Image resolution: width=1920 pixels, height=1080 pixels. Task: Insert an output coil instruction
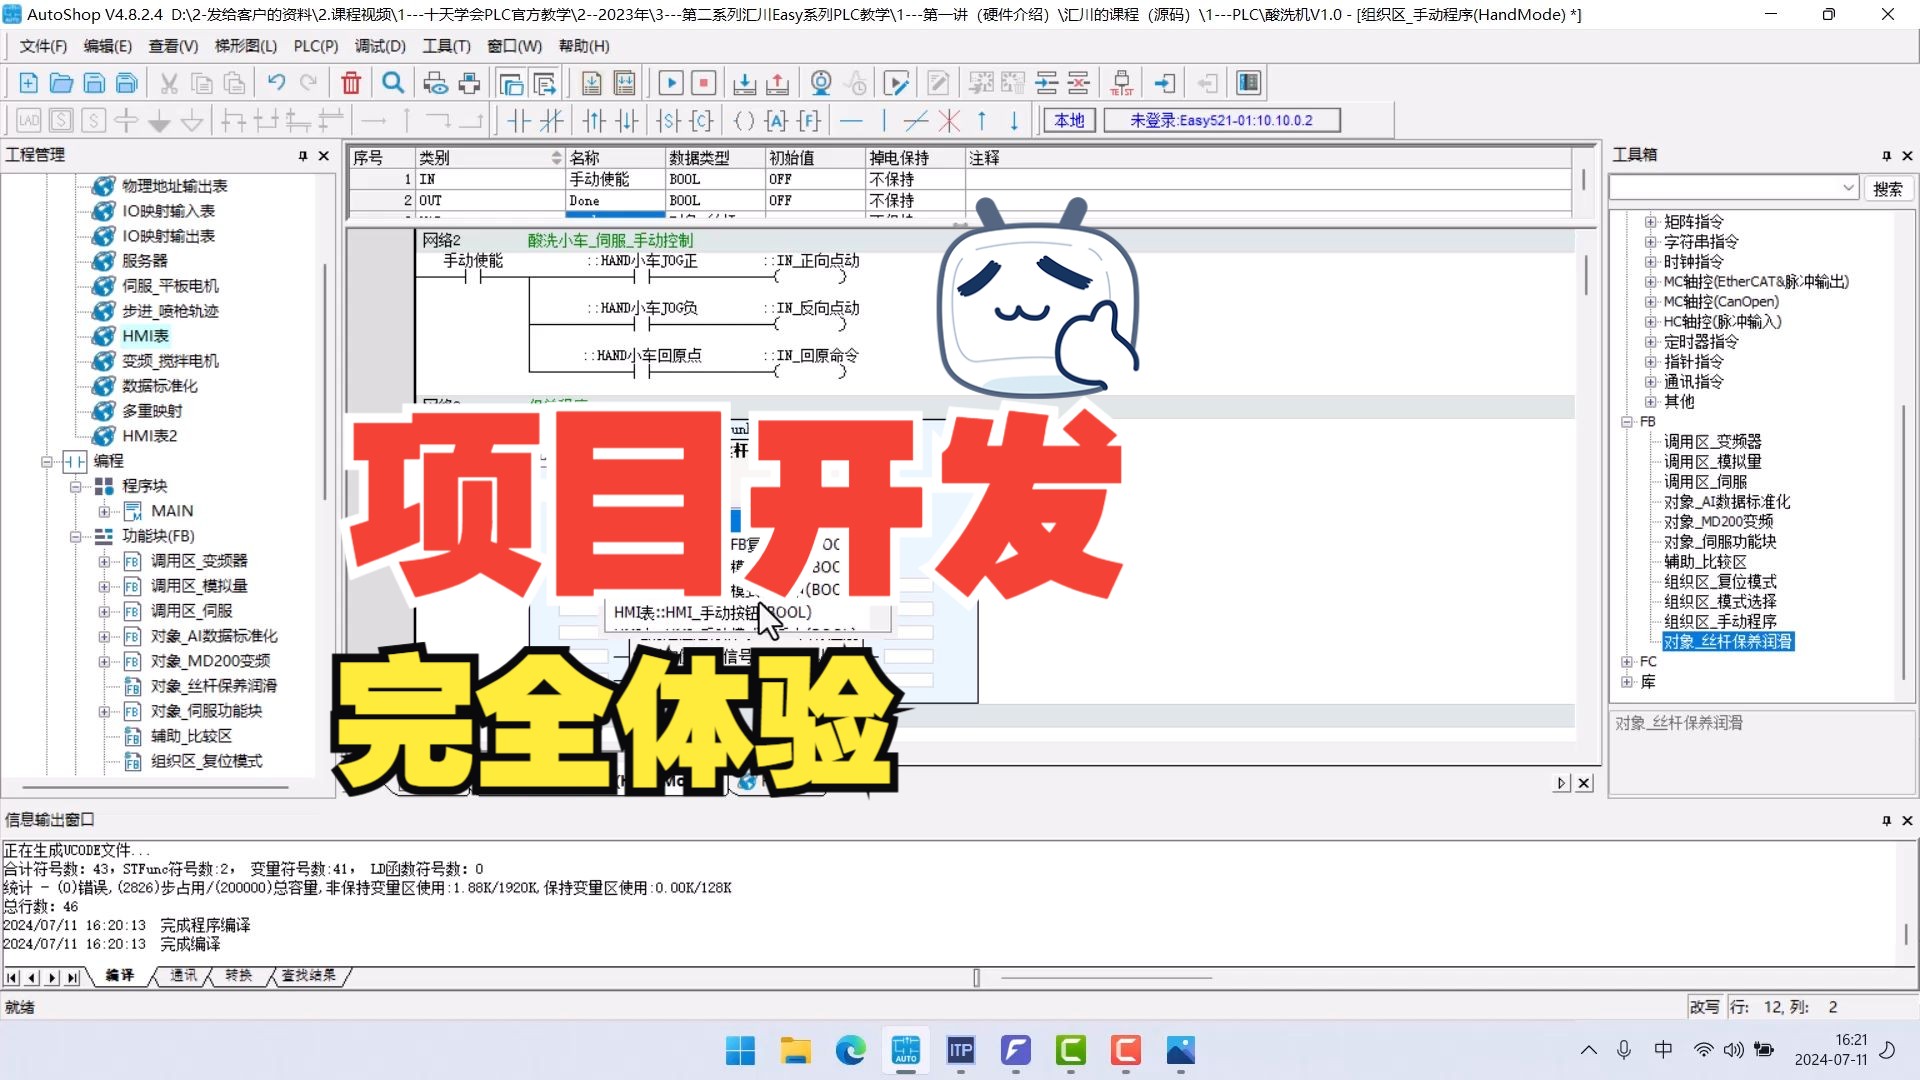coord(743,121)
